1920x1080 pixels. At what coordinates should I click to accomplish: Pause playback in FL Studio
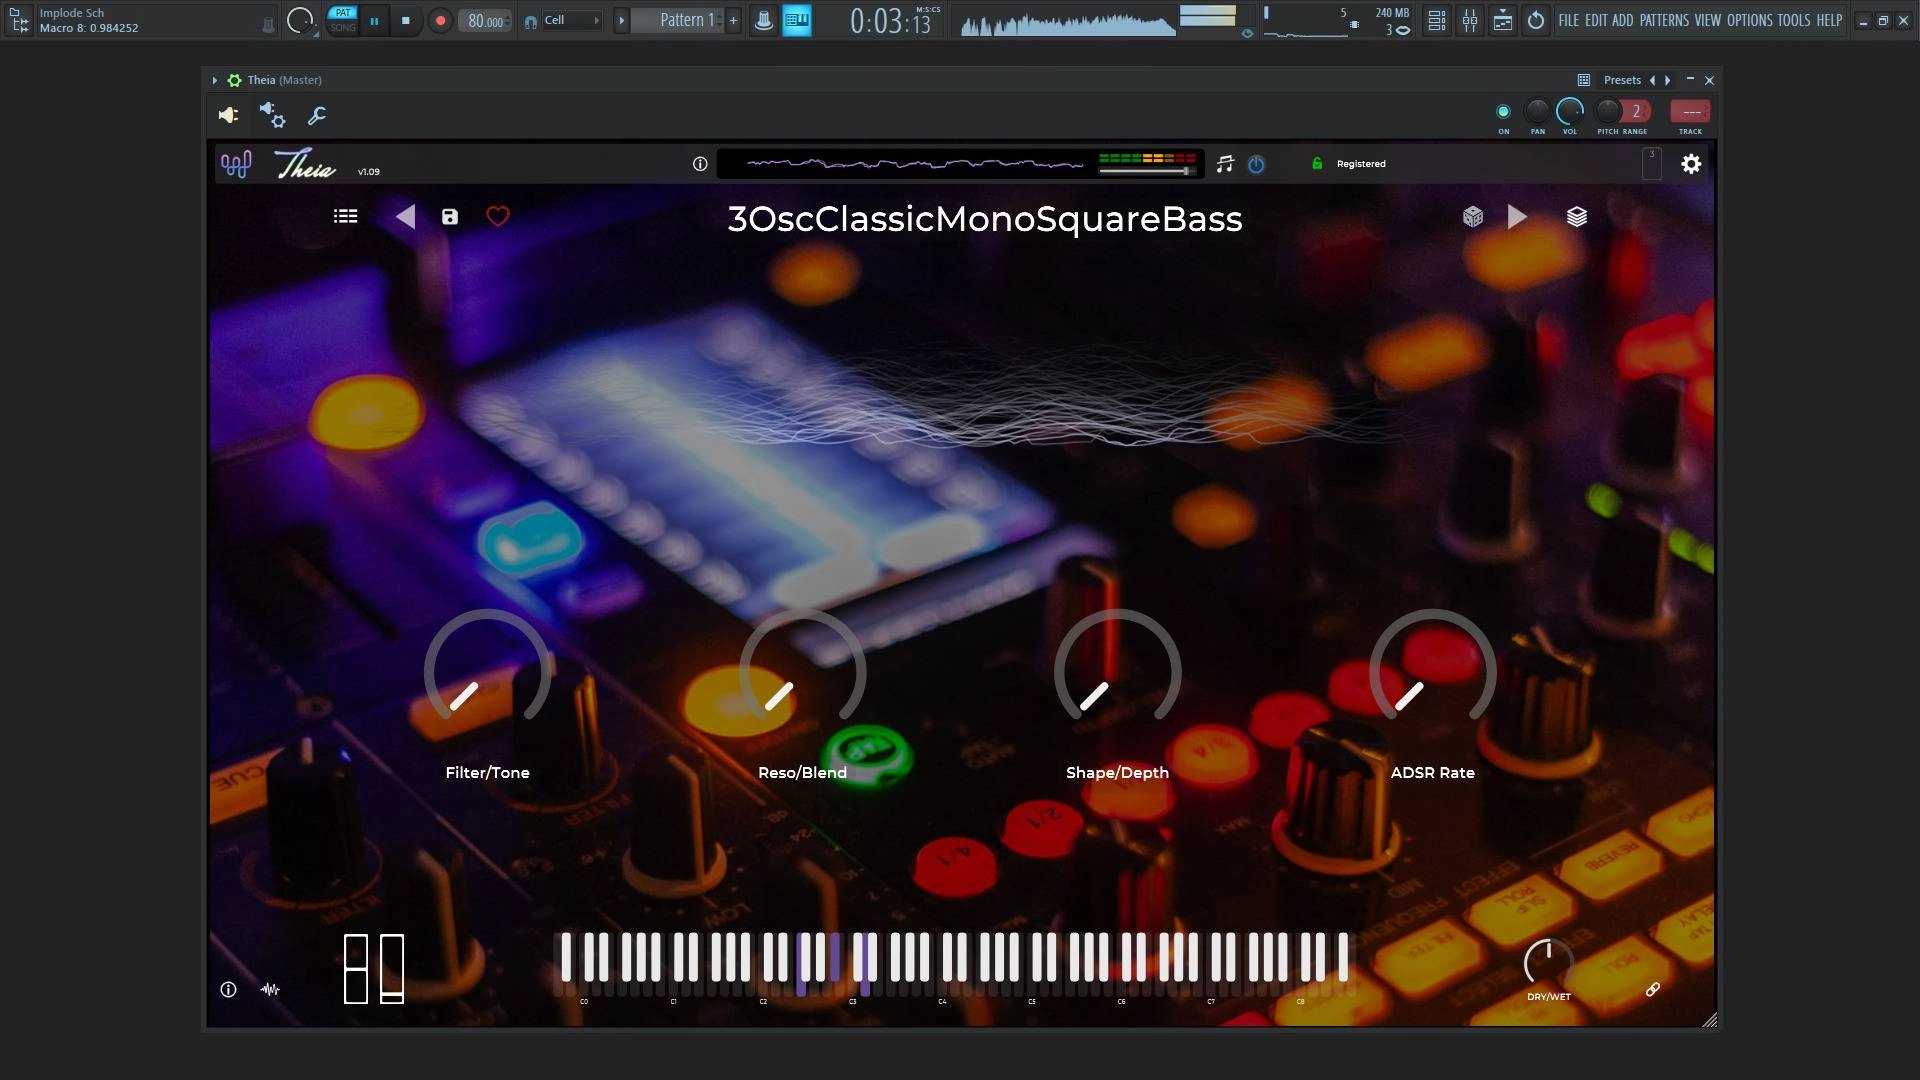click(x=374, y=20)
